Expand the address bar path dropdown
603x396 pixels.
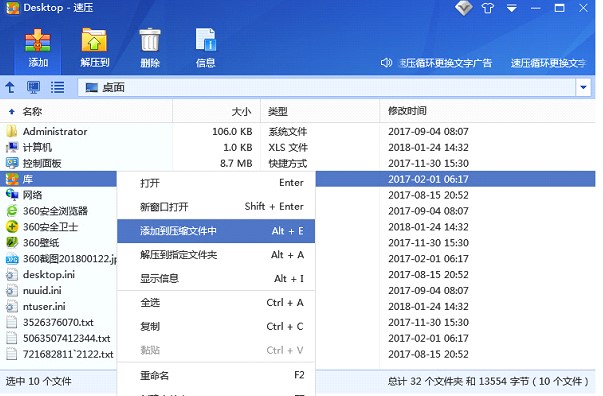[x=583, y=88]
